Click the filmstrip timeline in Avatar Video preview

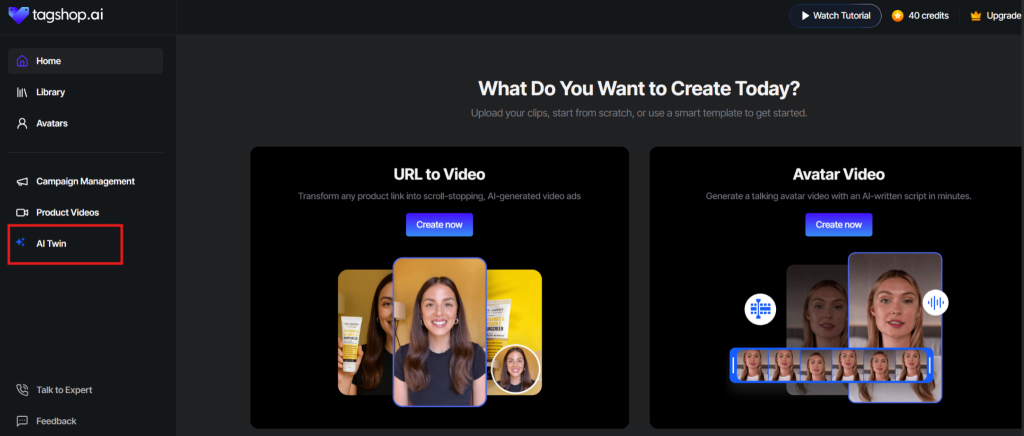pos(832,365)
